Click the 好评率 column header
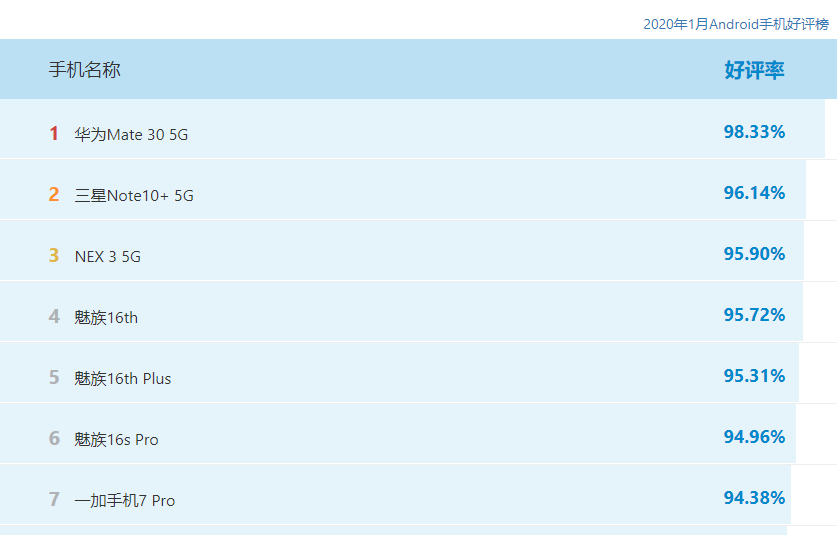The width and height of the screenshot is (837, 535). point(754,70)
